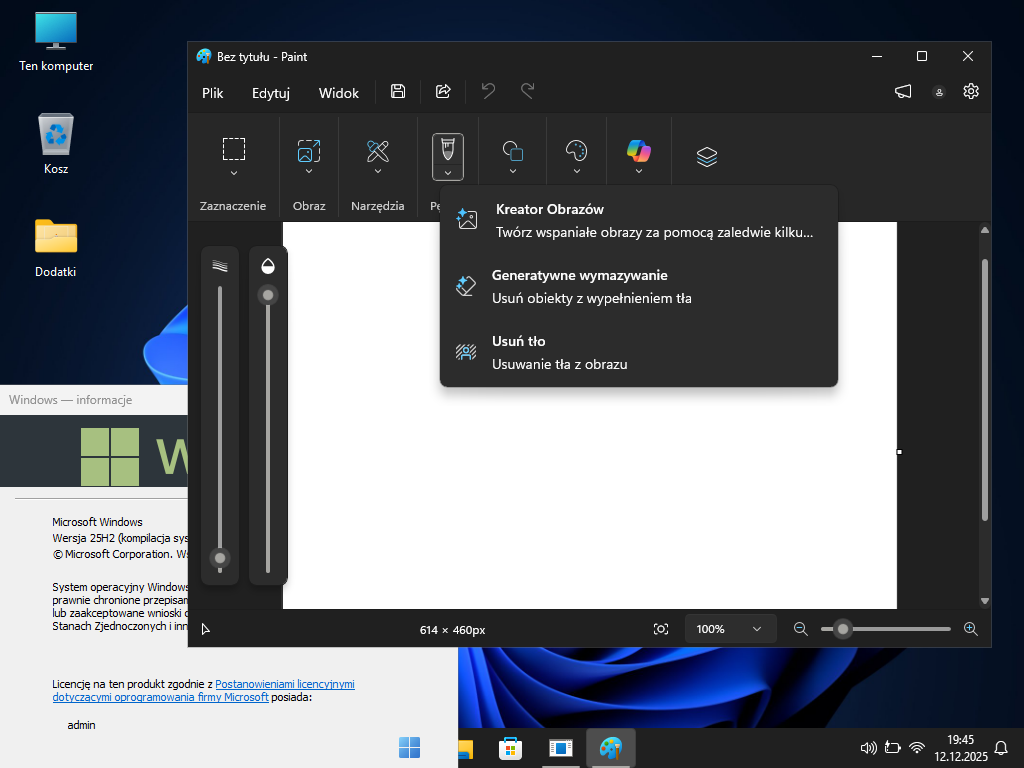Expand the Shapes tool dropdown arrow
Image resolution: width=1024 pixels, height=768 pixels.
(x=513, y=172)
